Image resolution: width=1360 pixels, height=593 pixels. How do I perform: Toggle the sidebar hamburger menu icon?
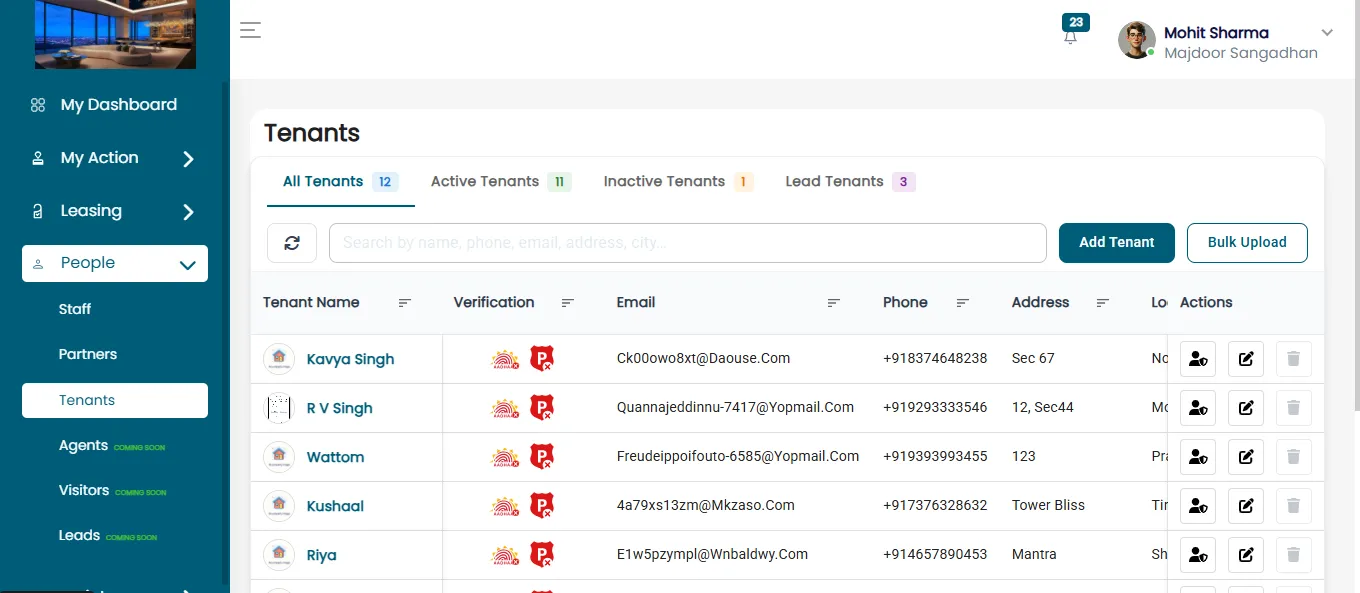point(250,30)
